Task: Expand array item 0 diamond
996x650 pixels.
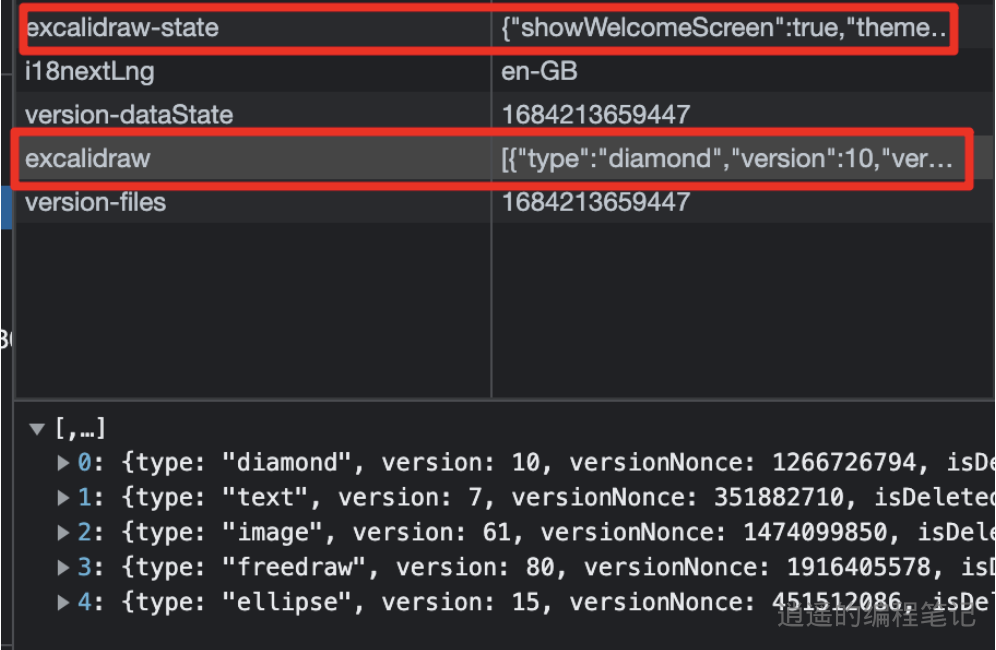Action: (63, 463)
